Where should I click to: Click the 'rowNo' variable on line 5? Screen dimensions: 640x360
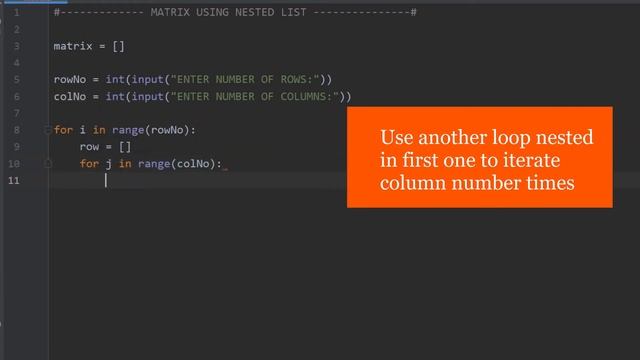[70, 79]
